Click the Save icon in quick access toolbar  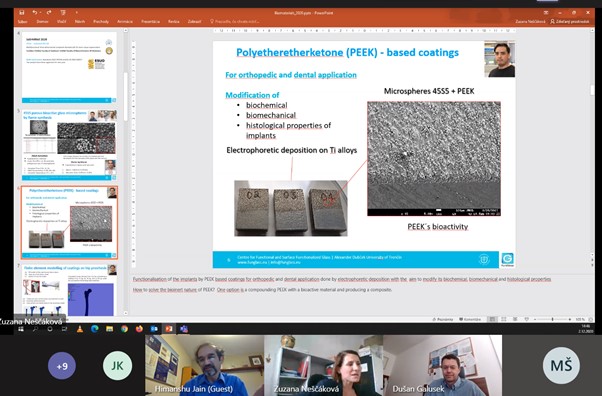[x=22, y=13]
